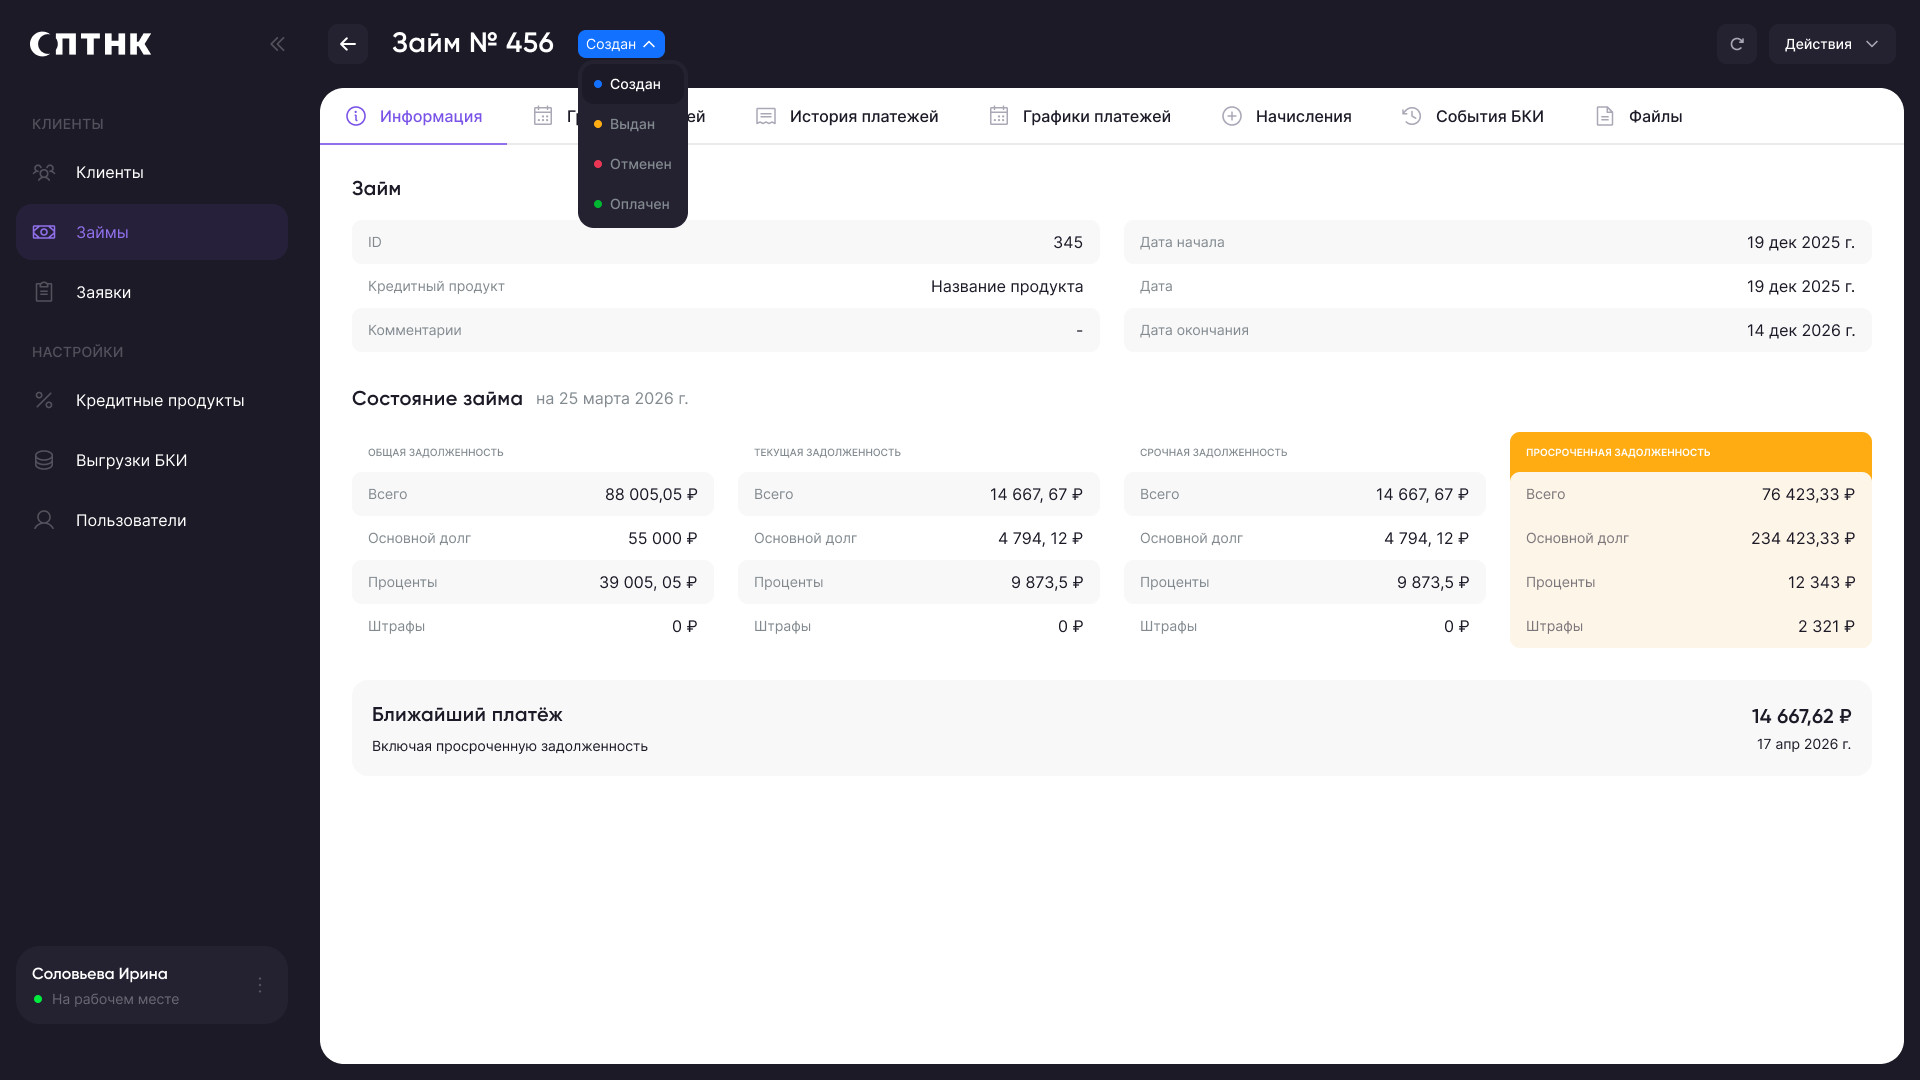Viewport: 1920px width, 1080px height.
Task: Open Выгрузки БКИ database item
Action: (x=152, y=460)
